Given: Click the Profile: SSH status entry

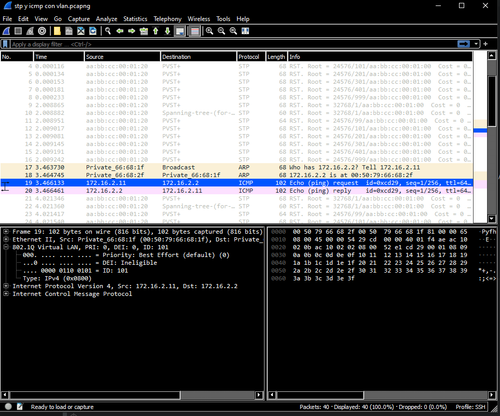Looking at the screenshot, I should 470,407.
